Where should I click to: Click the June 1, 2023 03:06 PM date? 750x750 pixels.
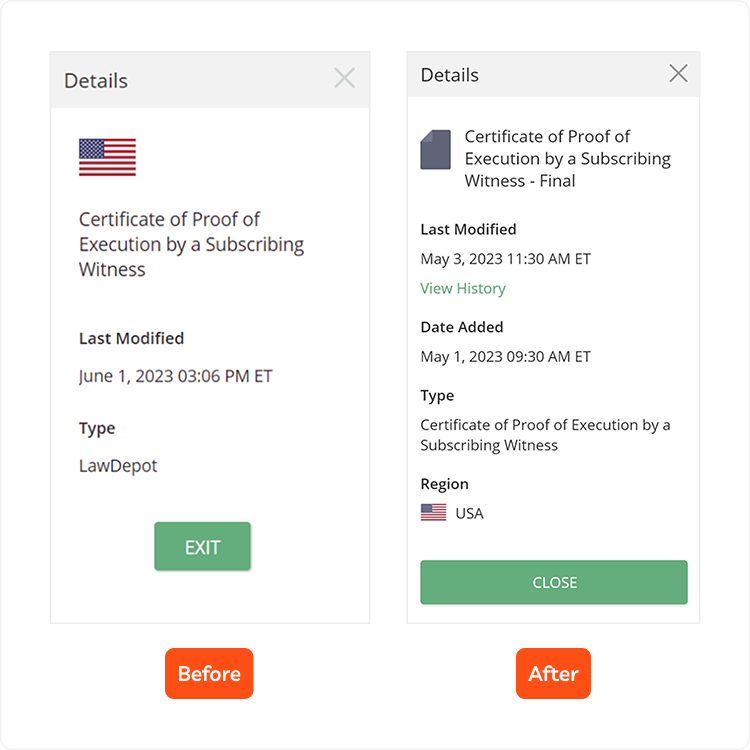(176, 376)
